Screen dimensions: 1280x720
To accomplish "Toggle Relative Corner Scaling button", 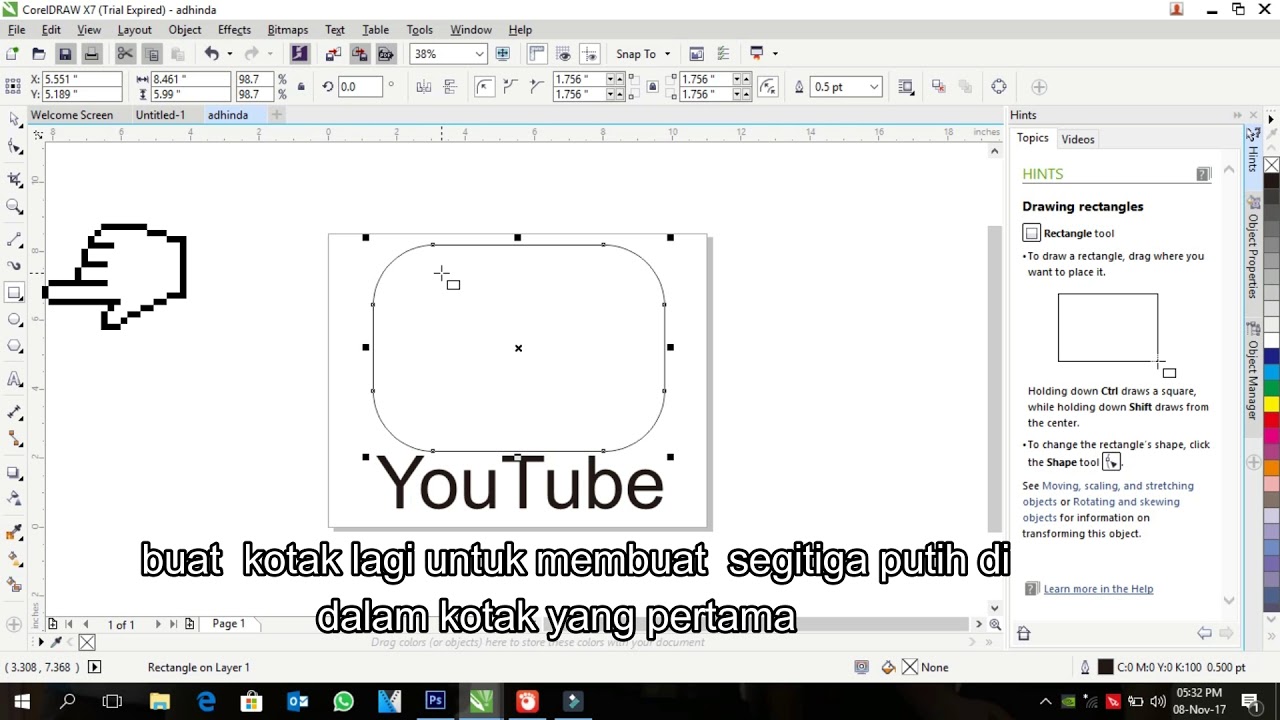I will point(768,87).
